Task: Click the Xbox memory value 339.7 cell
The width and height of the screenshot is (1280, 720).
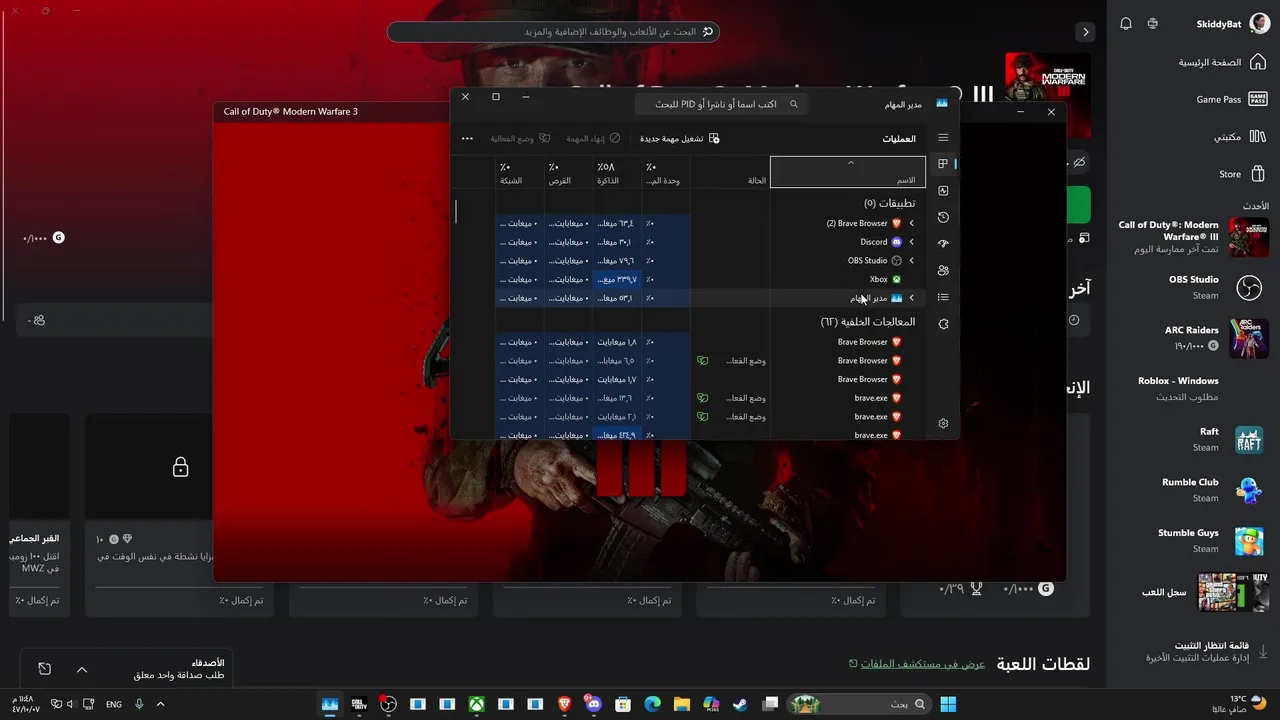Action: coord(617,280)
